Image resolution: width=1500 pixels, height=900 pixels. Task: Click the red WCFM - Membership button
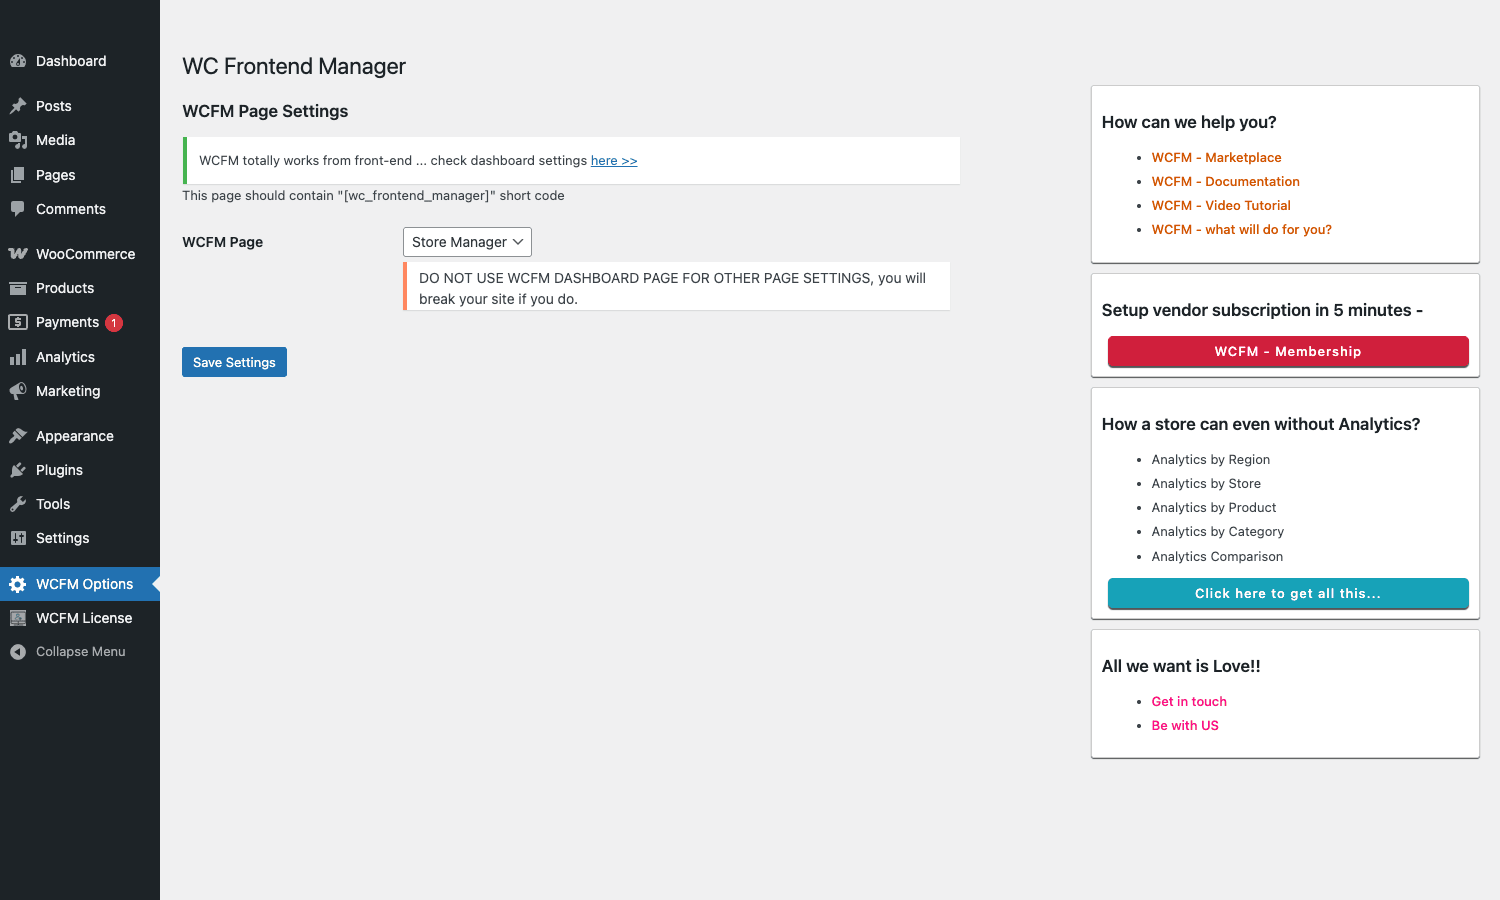click(1288, 351)
